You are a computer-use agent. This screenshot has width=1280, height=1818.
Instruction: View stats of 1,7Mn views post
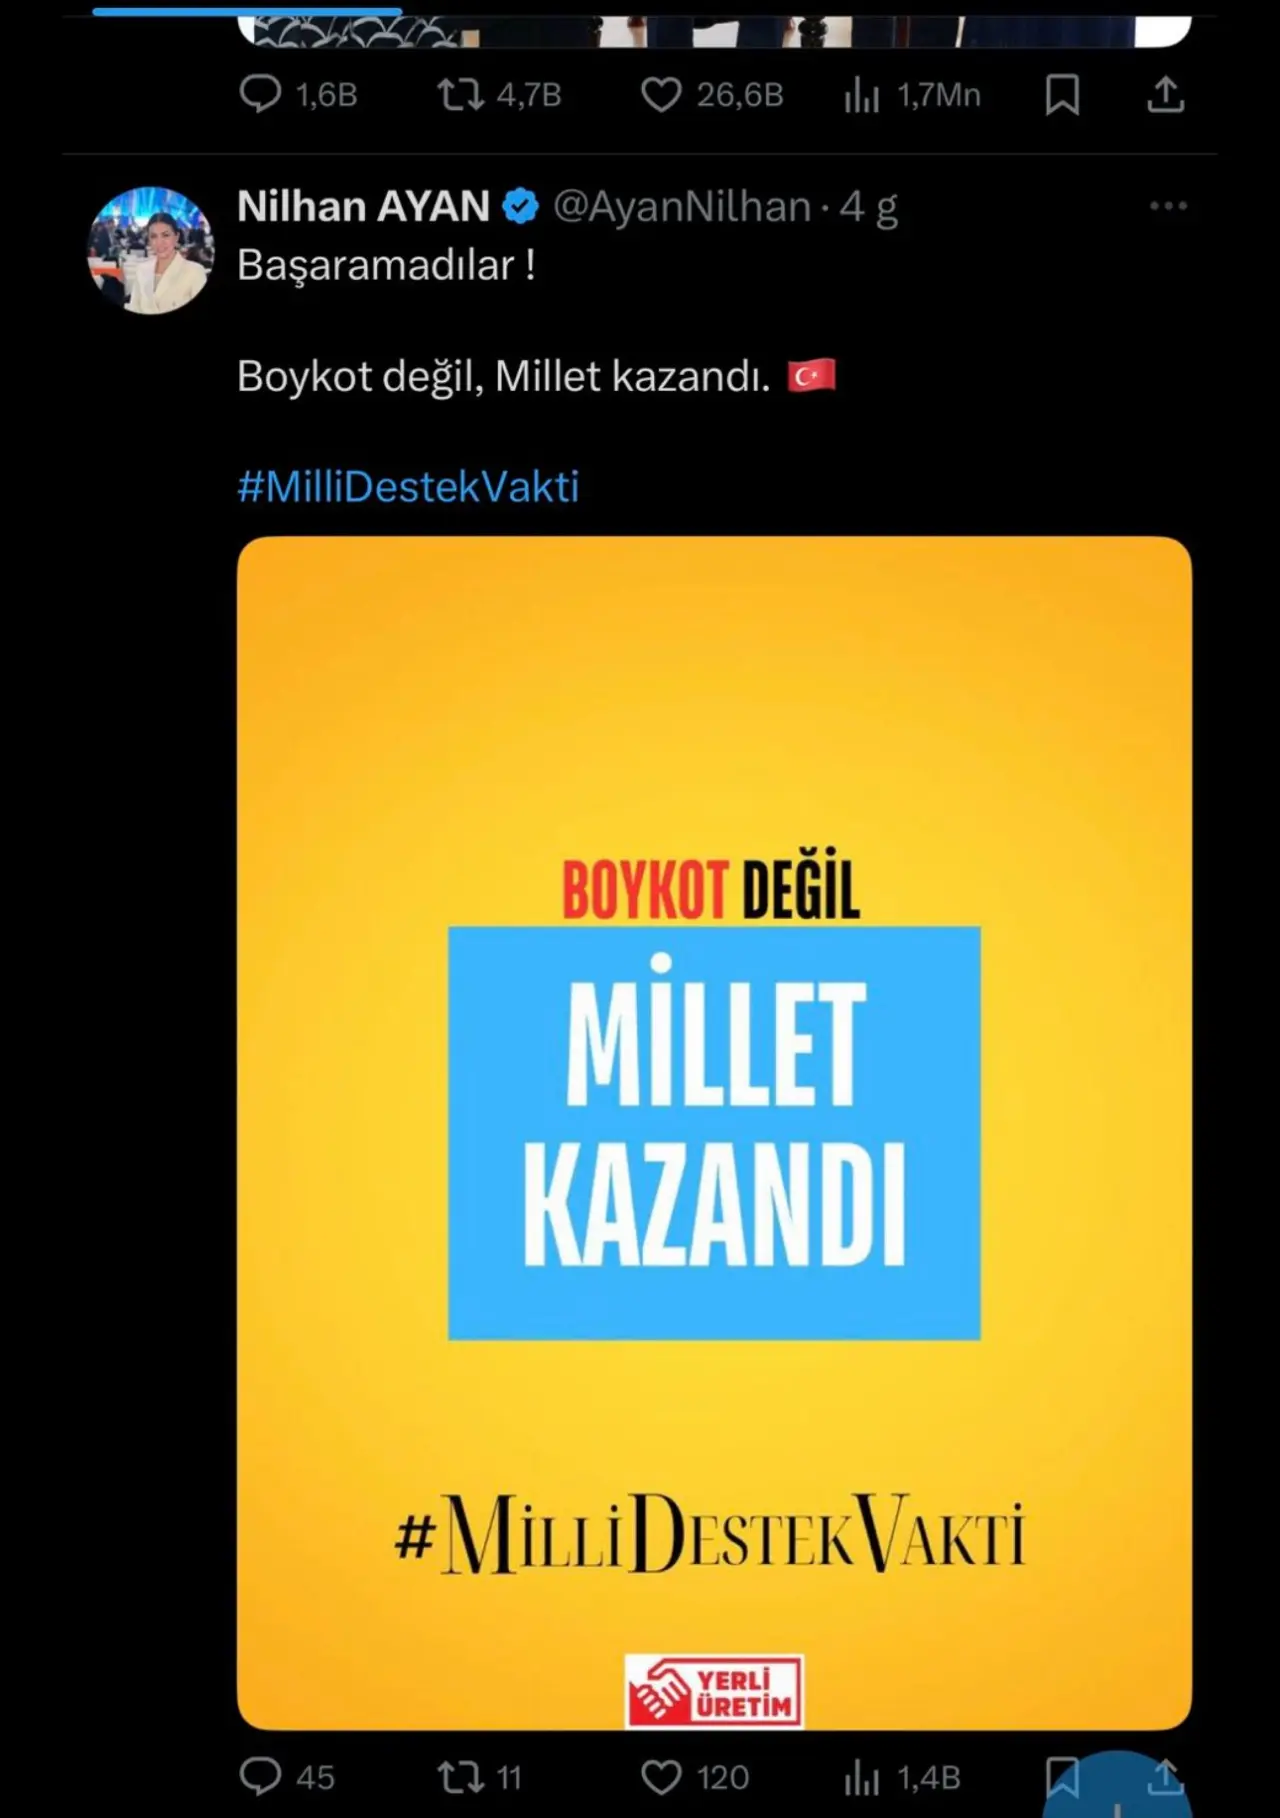[x=911, y=95]
